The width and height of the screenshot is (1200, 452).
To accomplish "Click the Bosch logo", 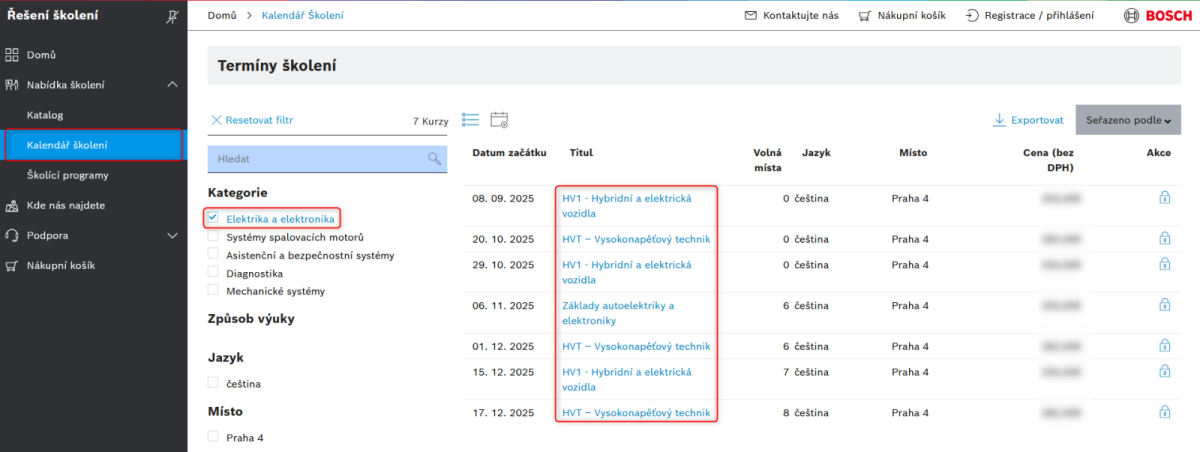I will click(1157, 16).
